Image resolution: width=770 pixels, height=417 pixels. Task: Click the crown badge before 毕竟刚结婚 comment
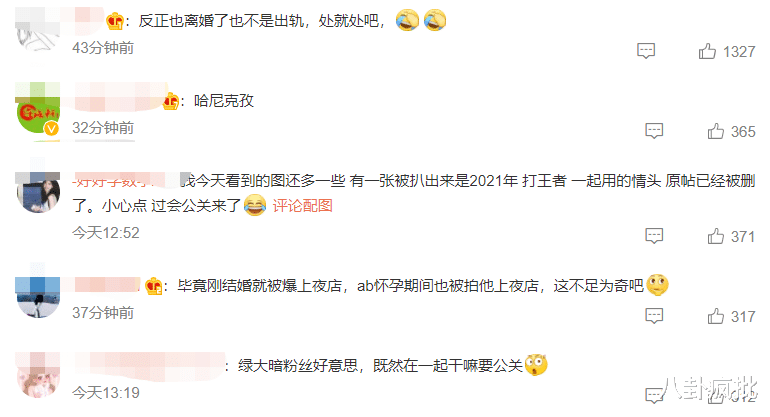coord(154,285)
